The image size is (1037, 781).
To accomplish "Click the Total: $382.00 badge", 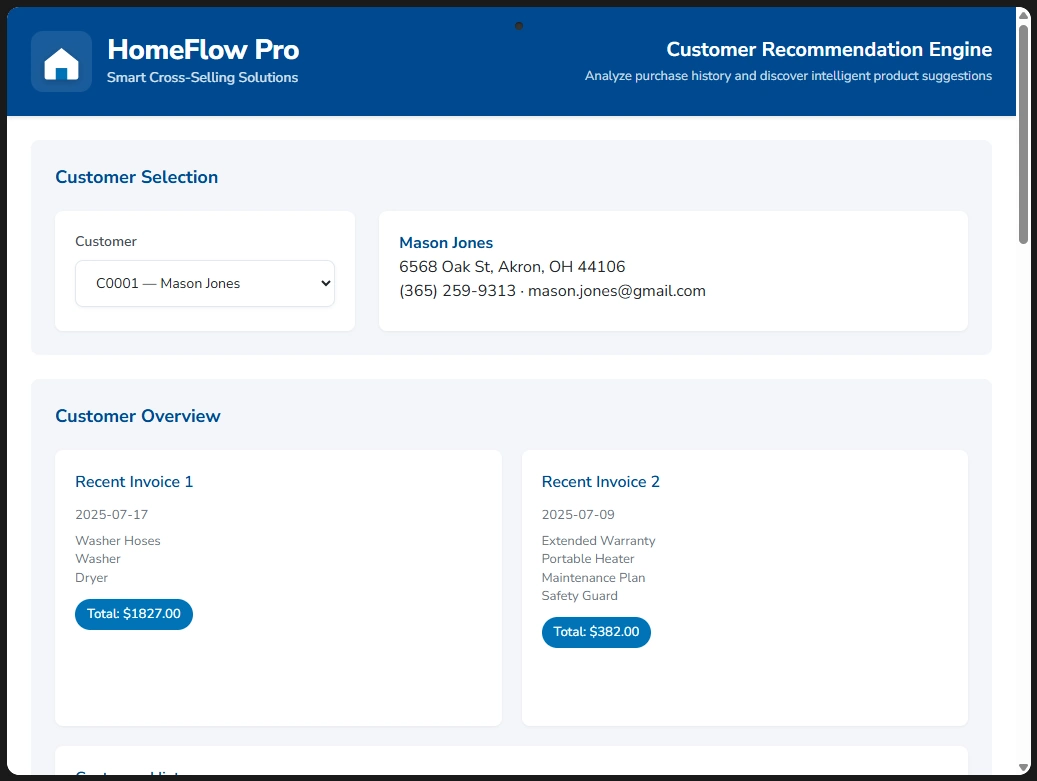I will [596, 632].
